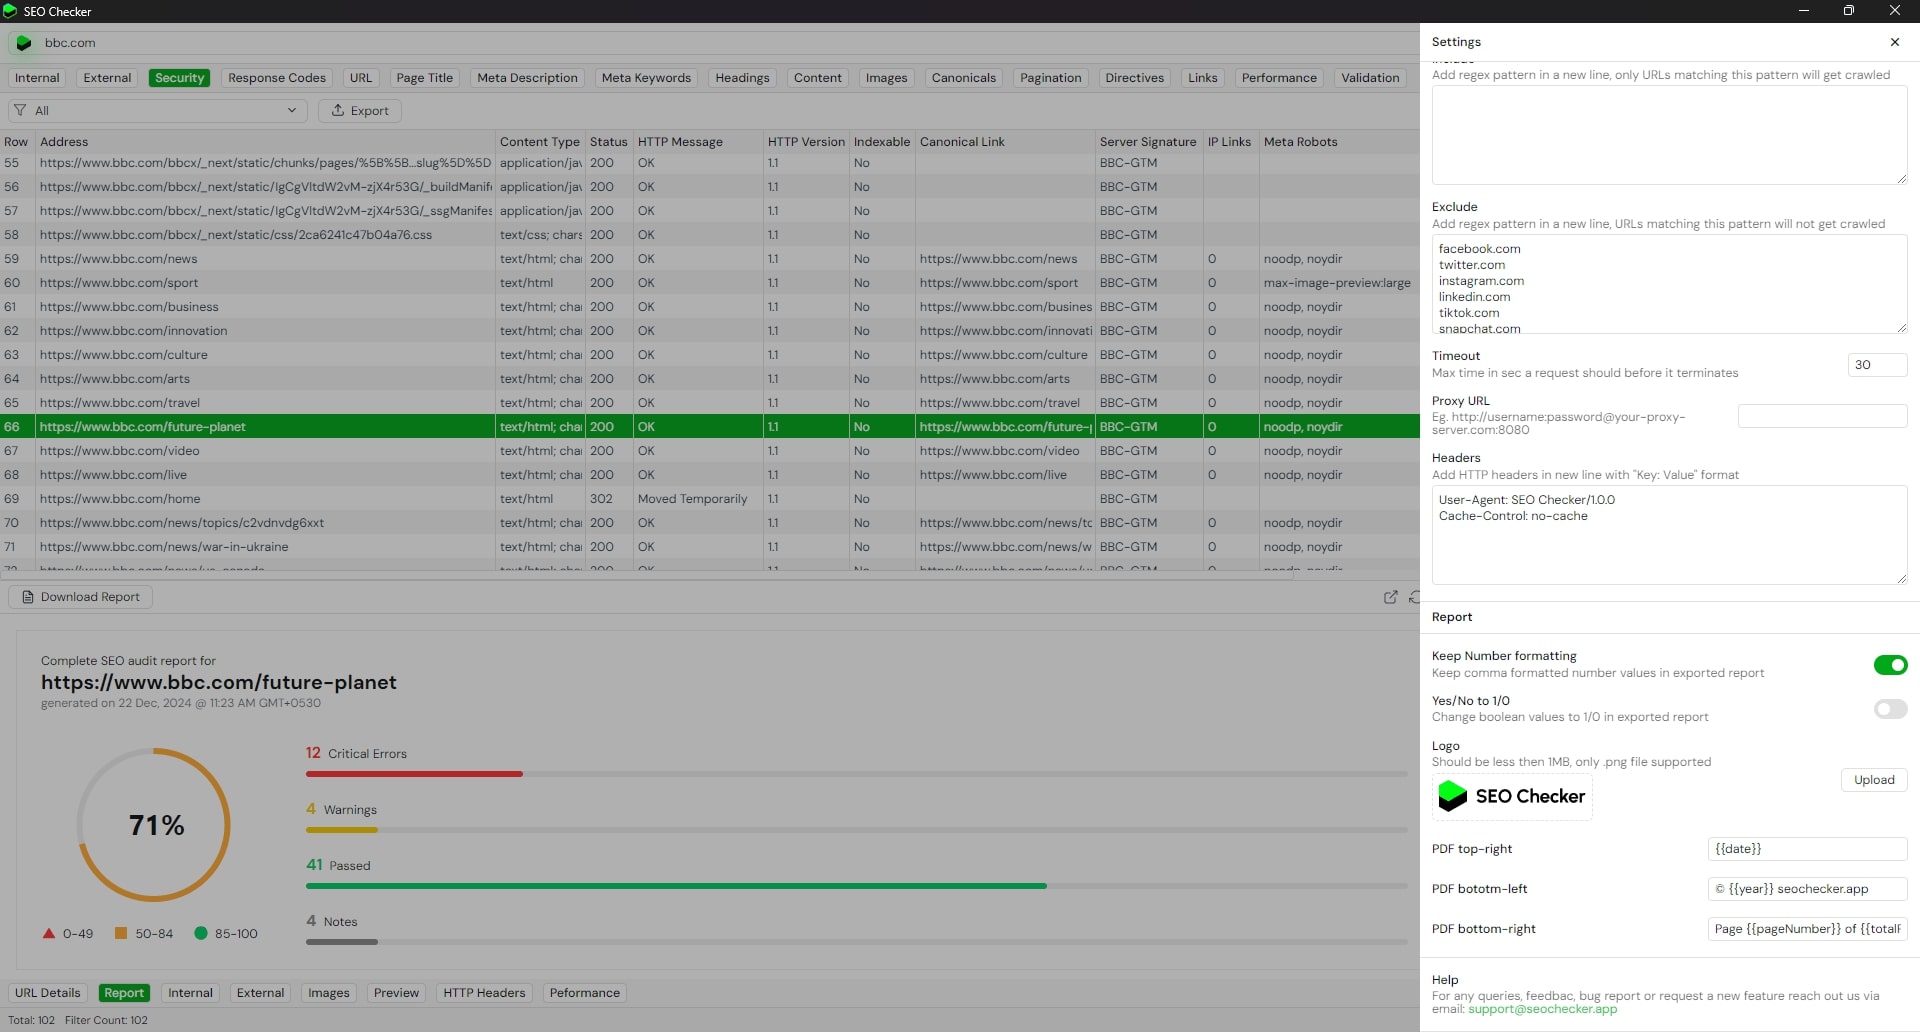Open the Preview bottom tab
This screenshot has height=1032, width=1920.
click(396, 993)
